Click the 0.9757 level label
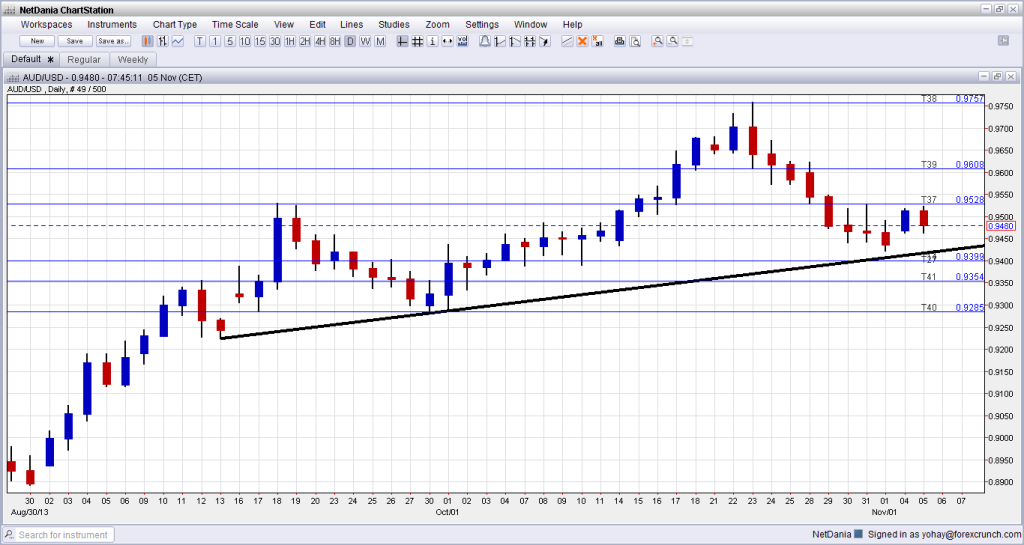 tap(970, 99)
